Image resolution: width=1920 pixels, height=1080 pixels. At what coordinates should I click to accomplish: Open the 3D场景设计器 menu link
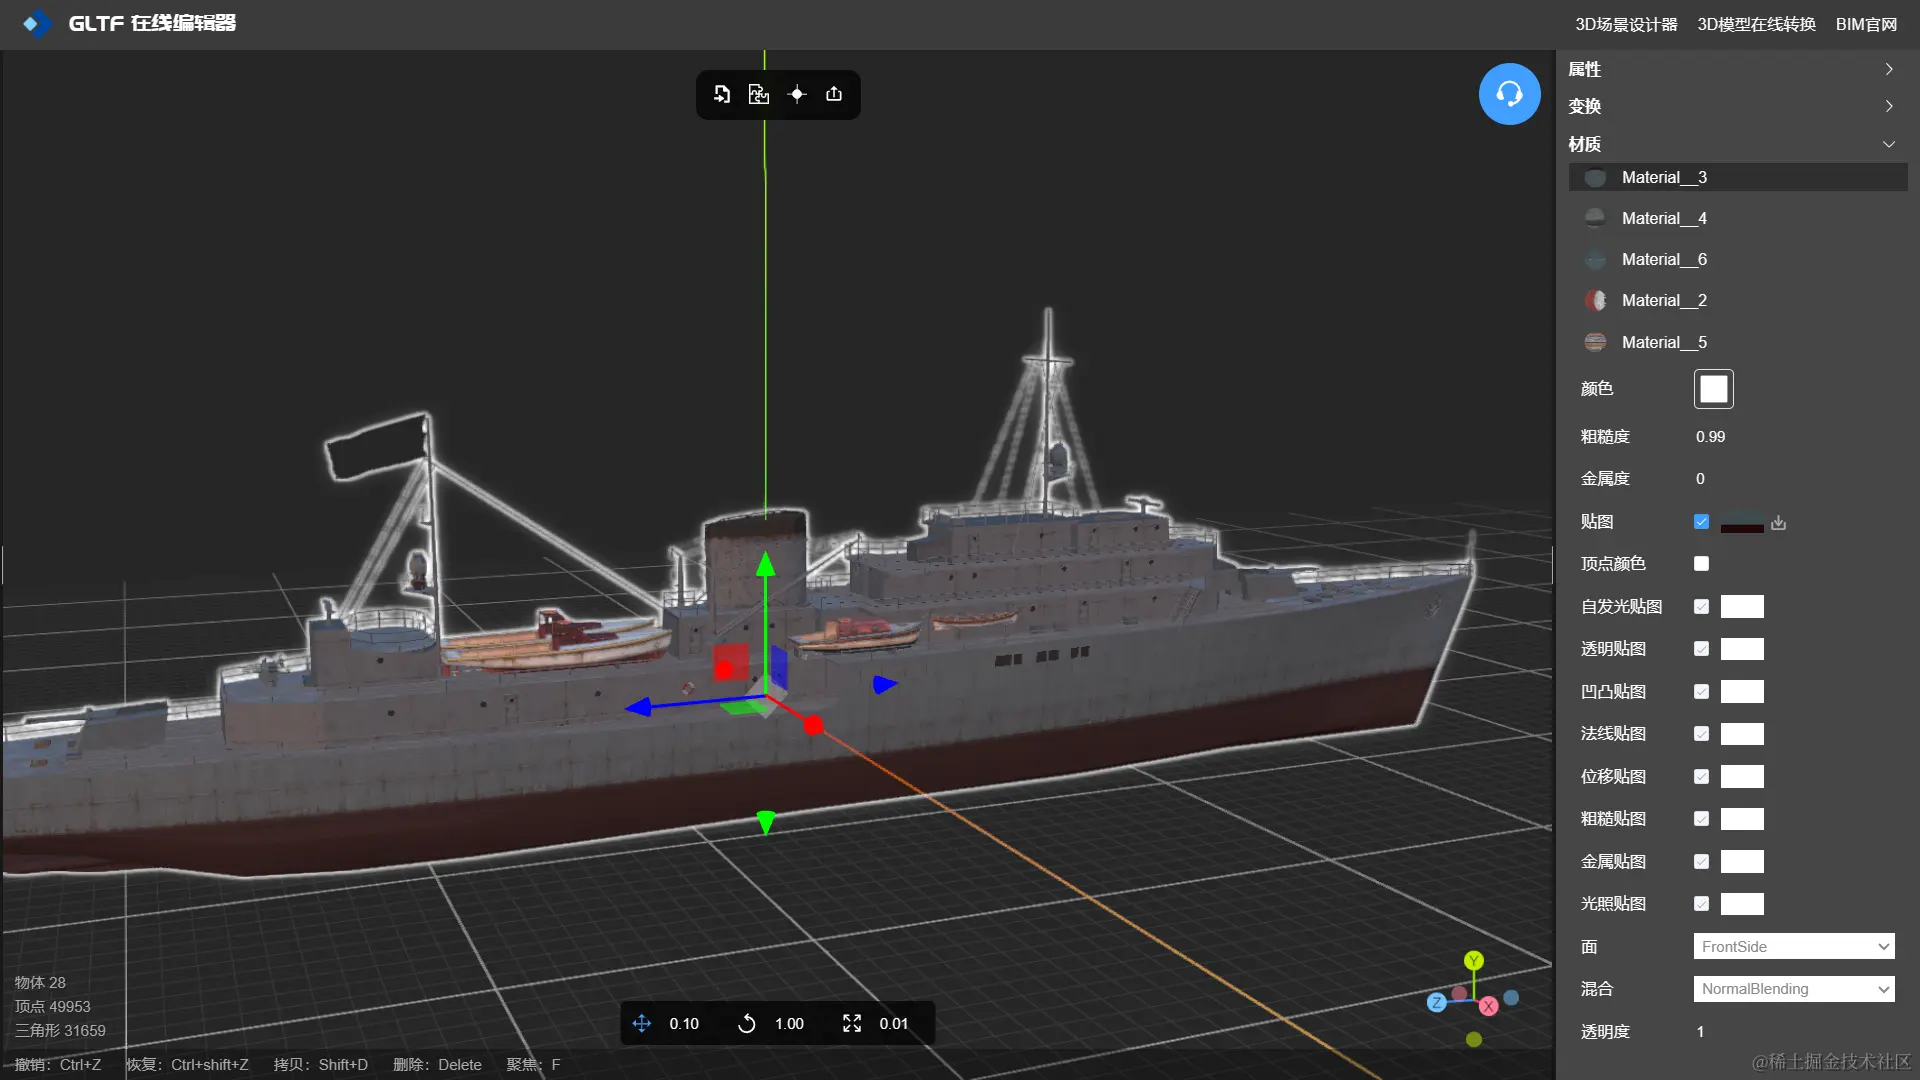[x=1626, y=24]
